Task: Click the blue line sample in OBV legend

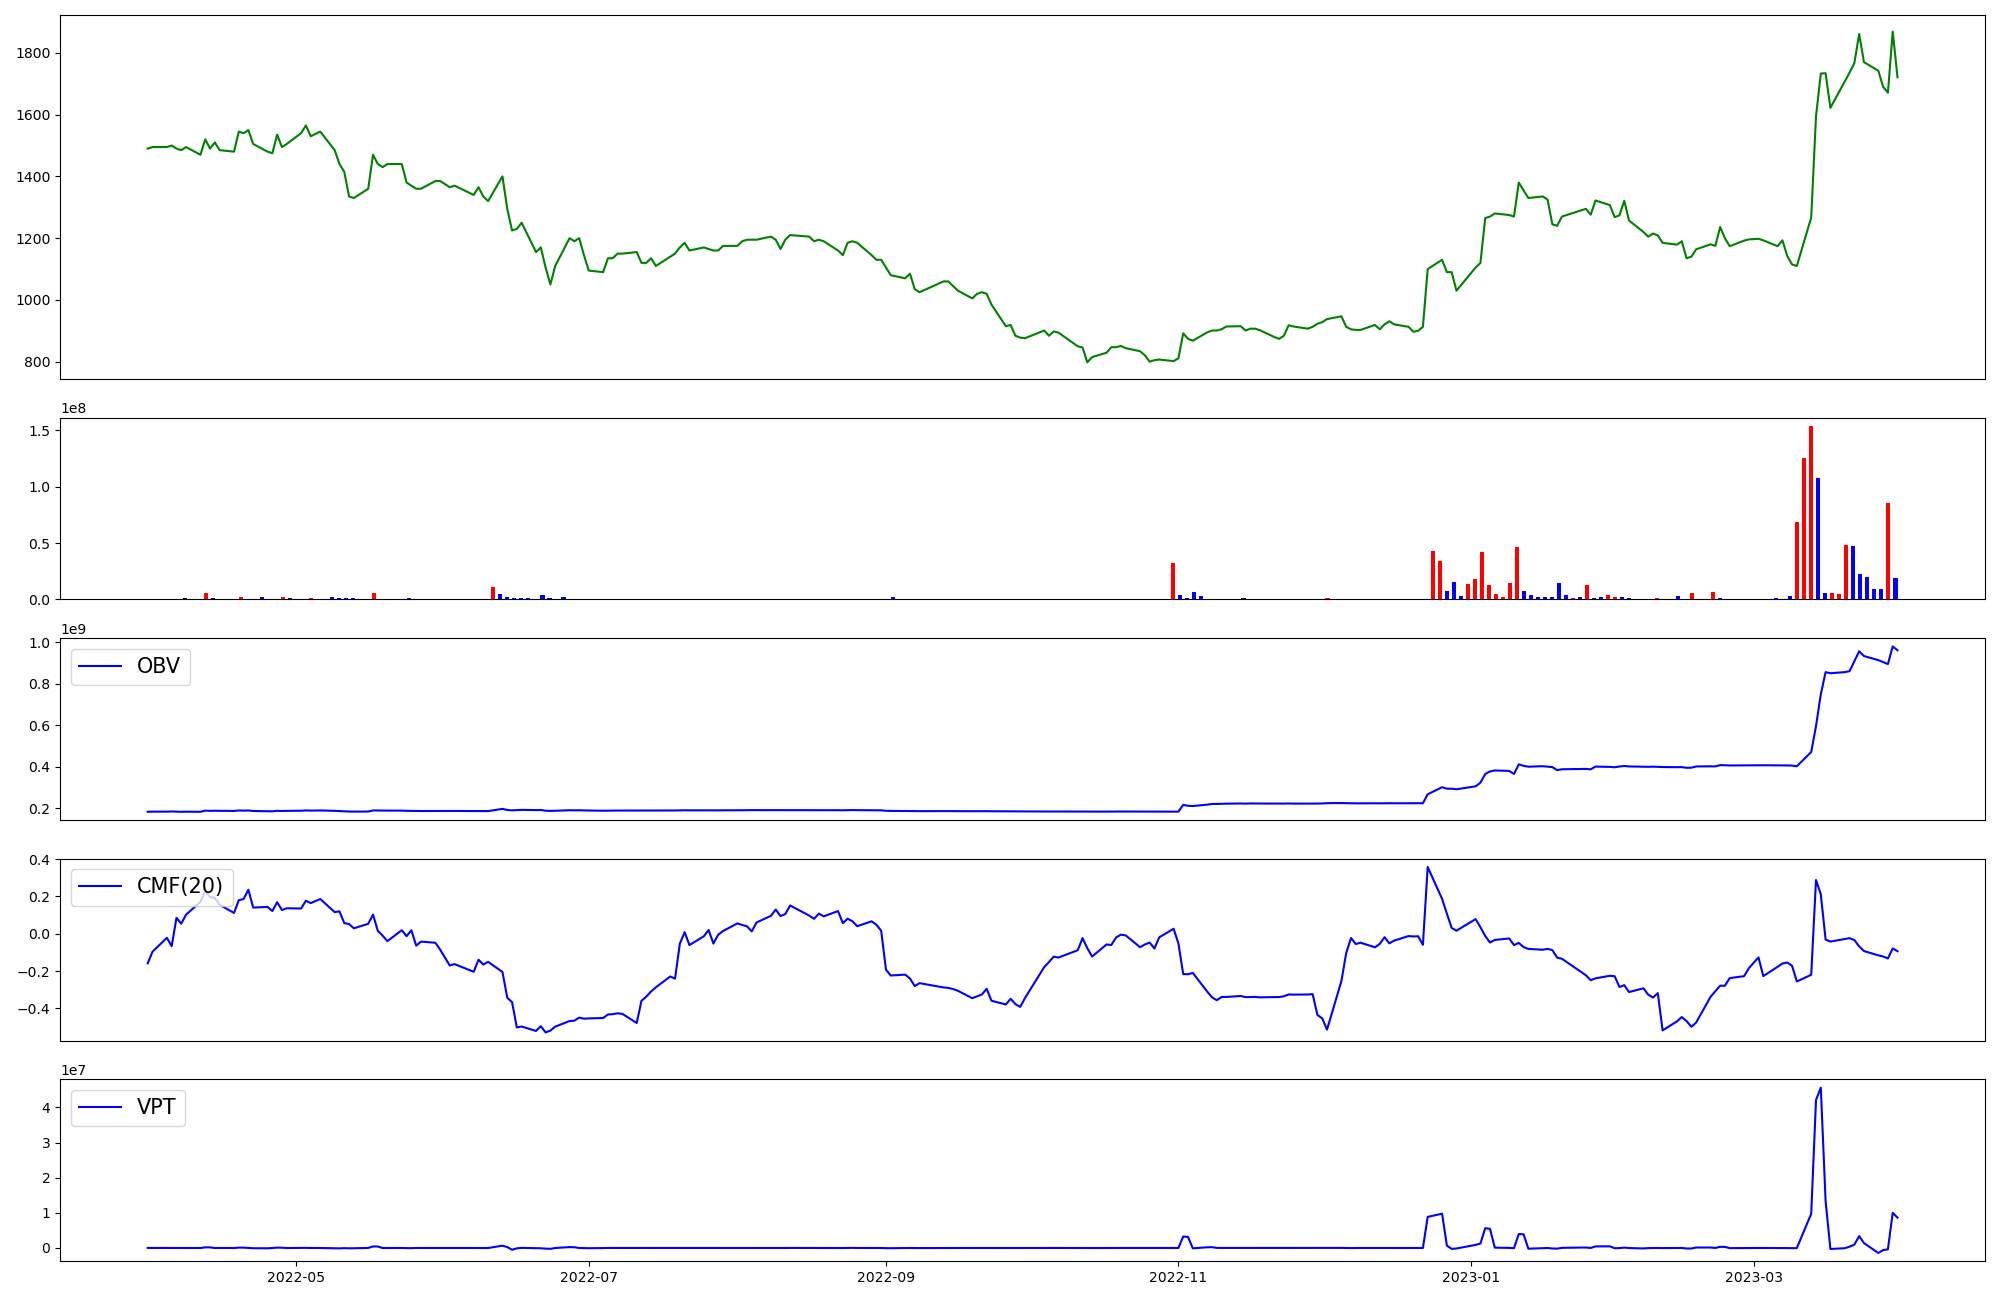Action: 100,666
